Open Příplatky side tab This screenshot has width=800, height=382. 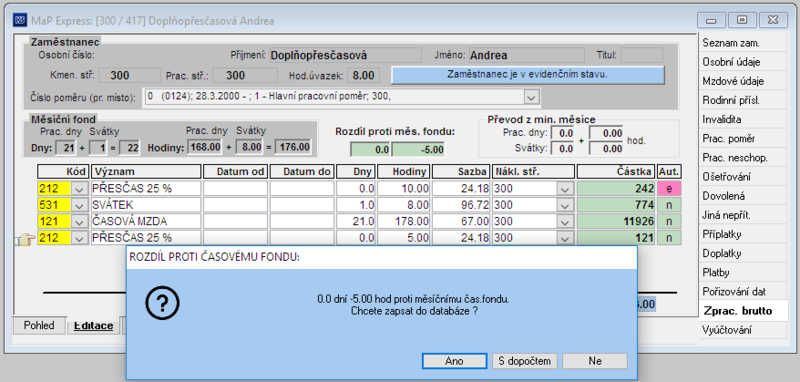742,234
